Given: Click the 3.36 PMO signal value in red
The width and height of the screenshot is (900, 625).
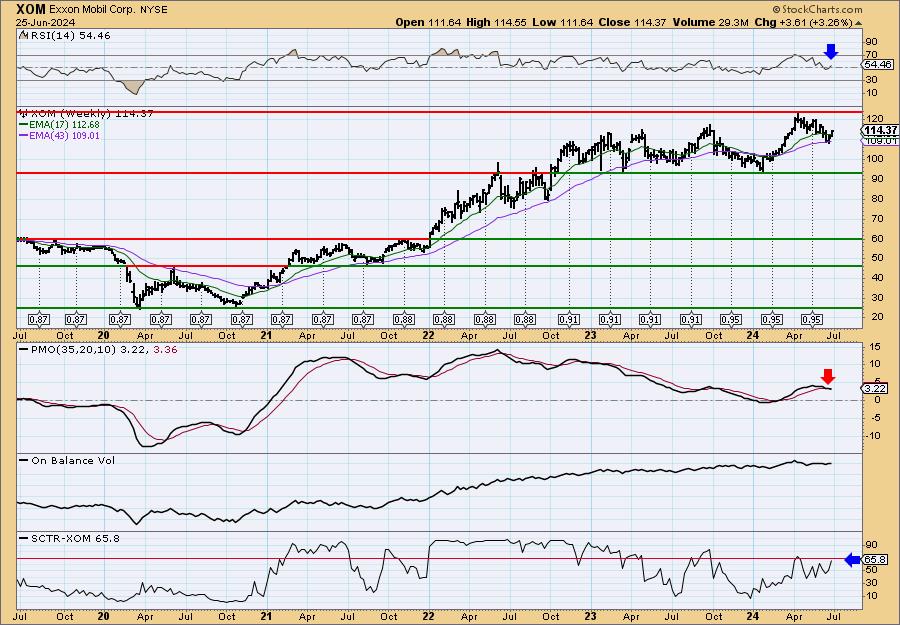Looking at the screenshot, I should click(165, 349).
